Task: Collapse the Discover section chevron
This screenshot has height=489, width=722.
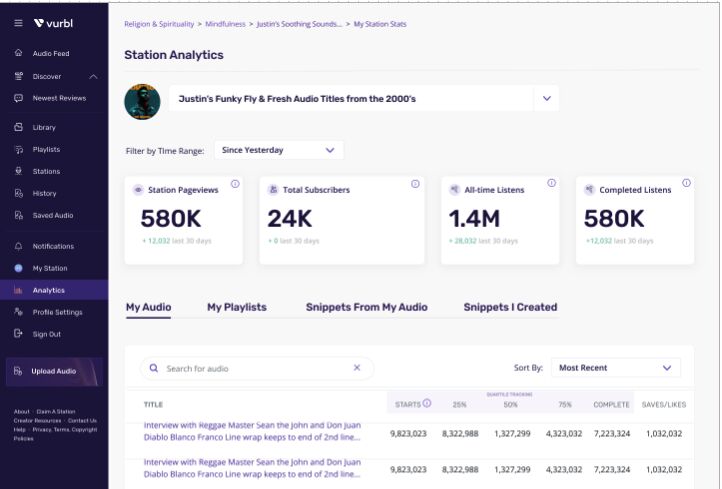Action: pyautogui.click(x=93, y=76)
